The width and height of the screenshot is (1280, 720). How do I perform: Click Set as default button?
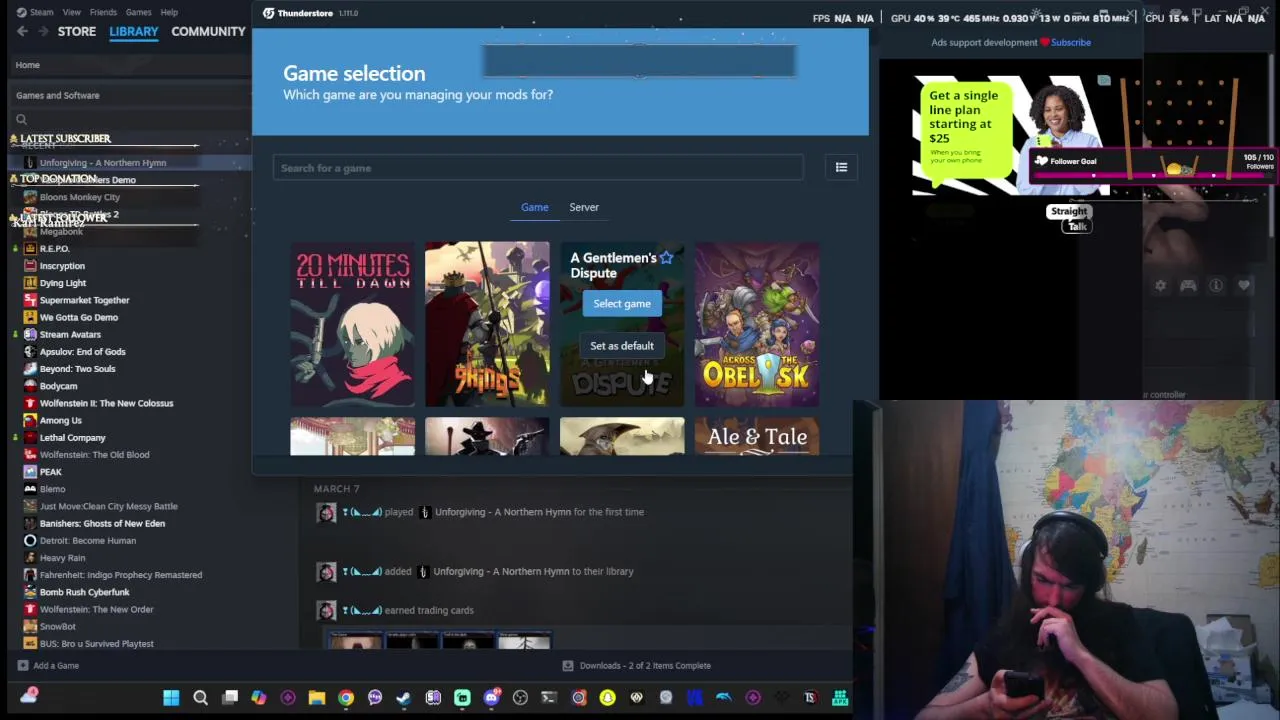coord(622,346)
